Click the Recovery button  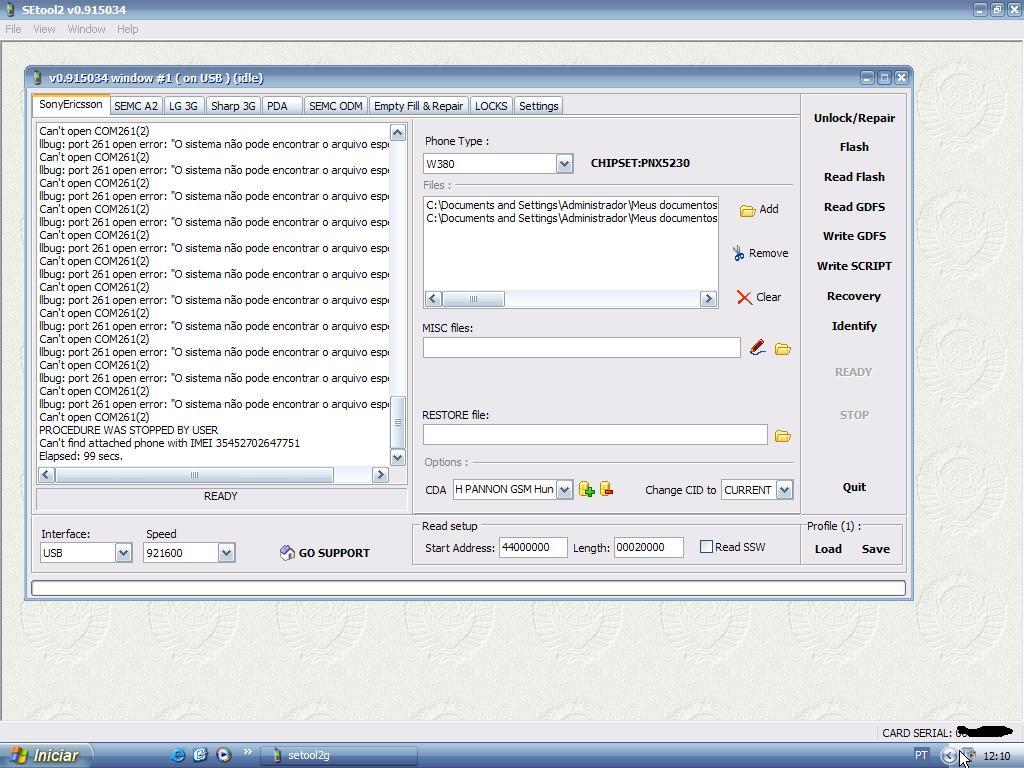coord(854,296)
